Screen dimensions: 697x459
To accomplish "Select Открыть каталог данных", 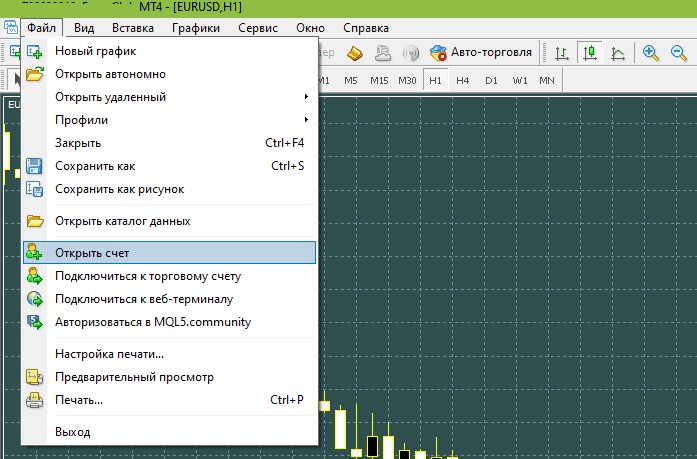I will click(x=169, y=221).
